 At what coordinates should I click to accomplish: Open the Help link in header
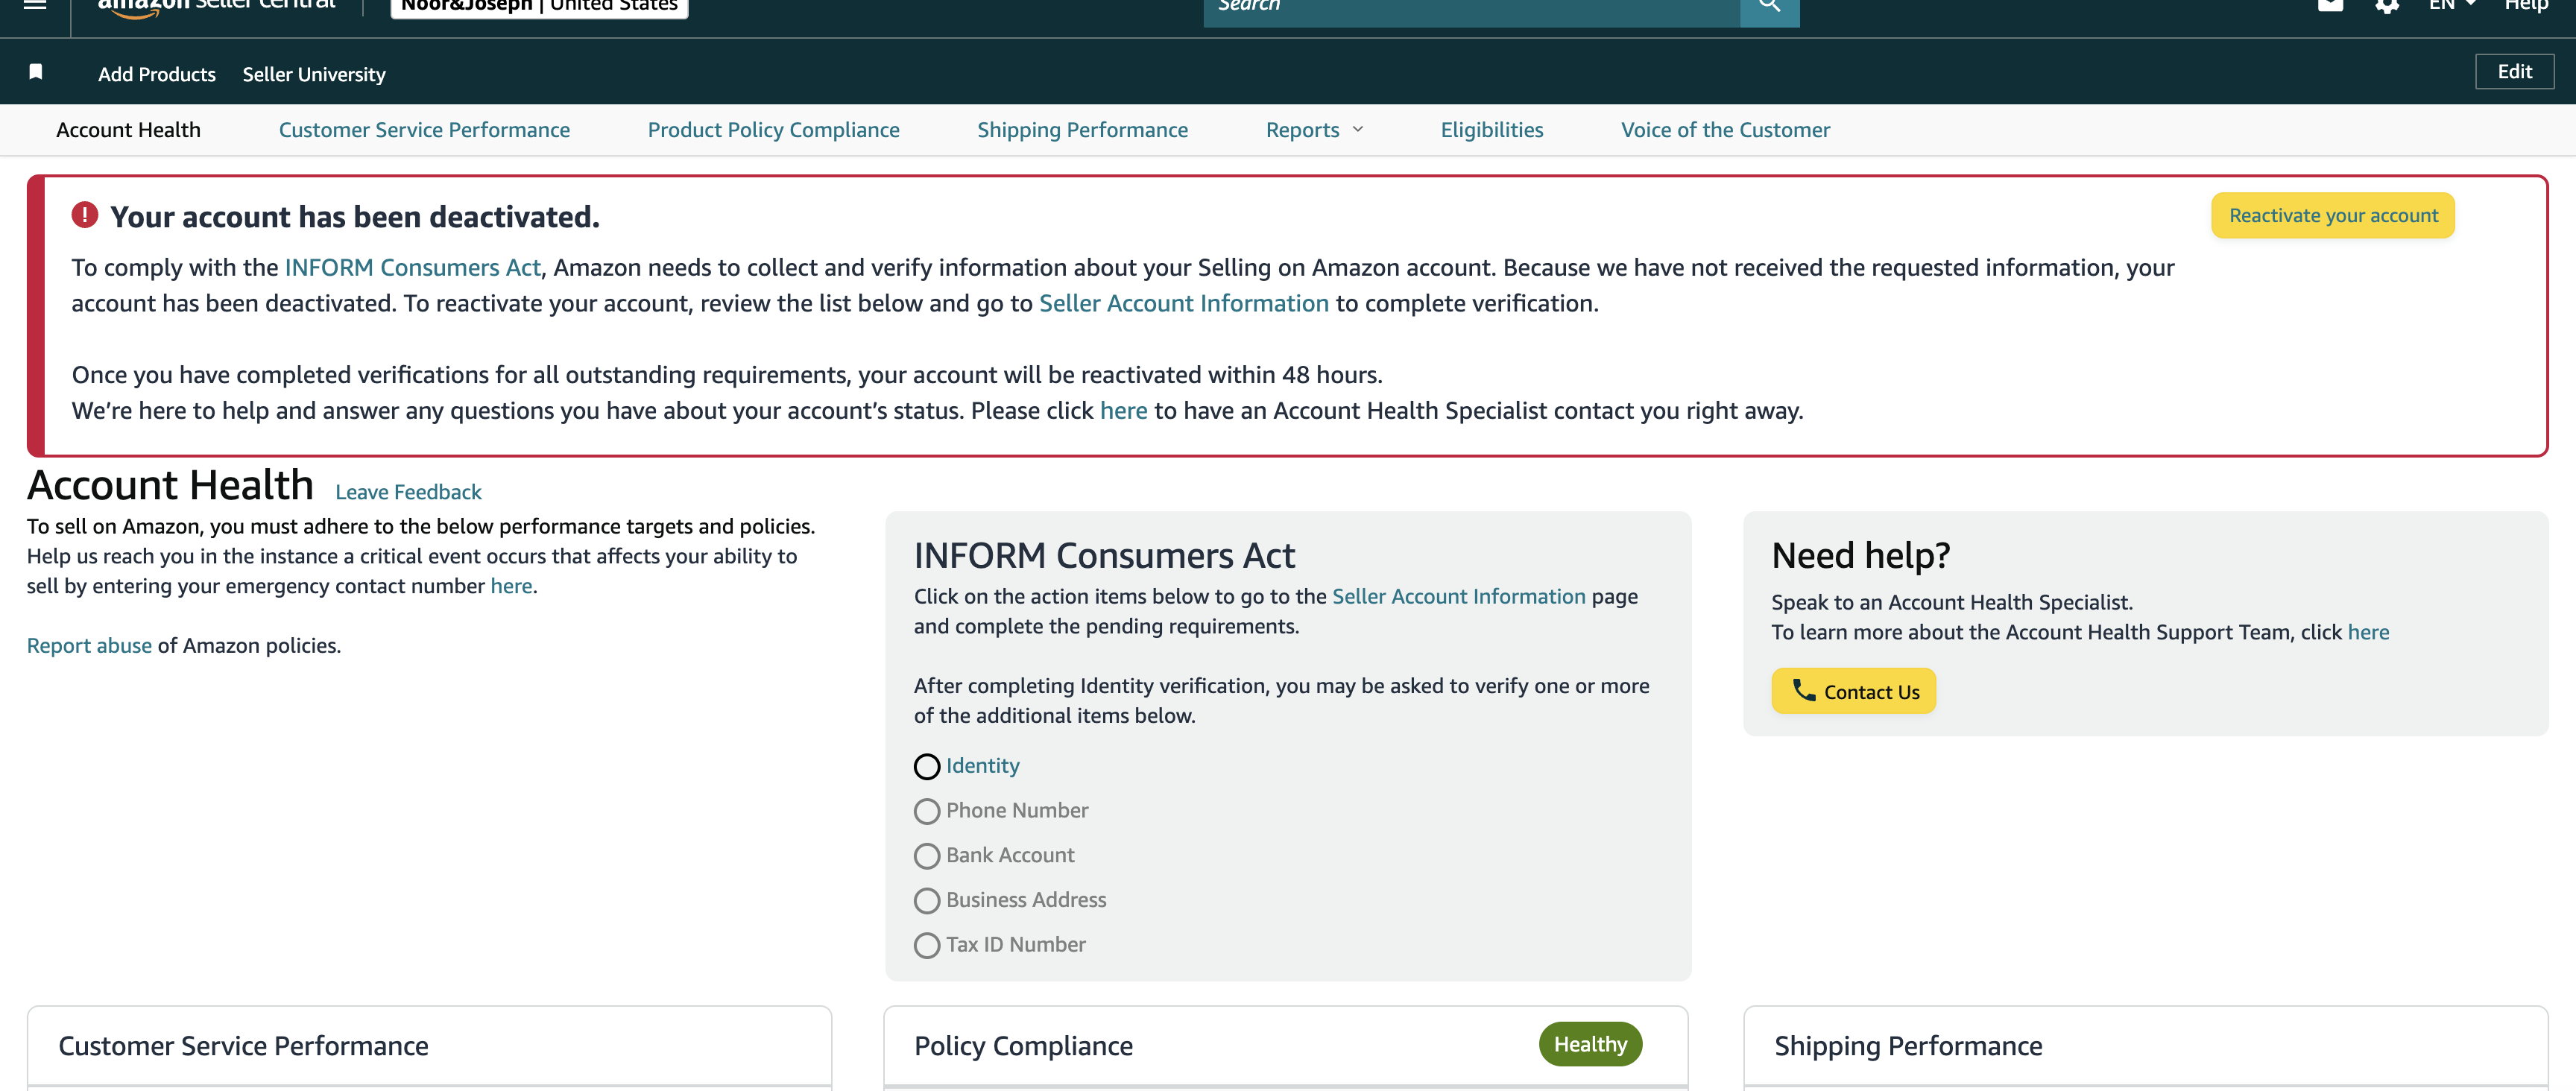2525,5
